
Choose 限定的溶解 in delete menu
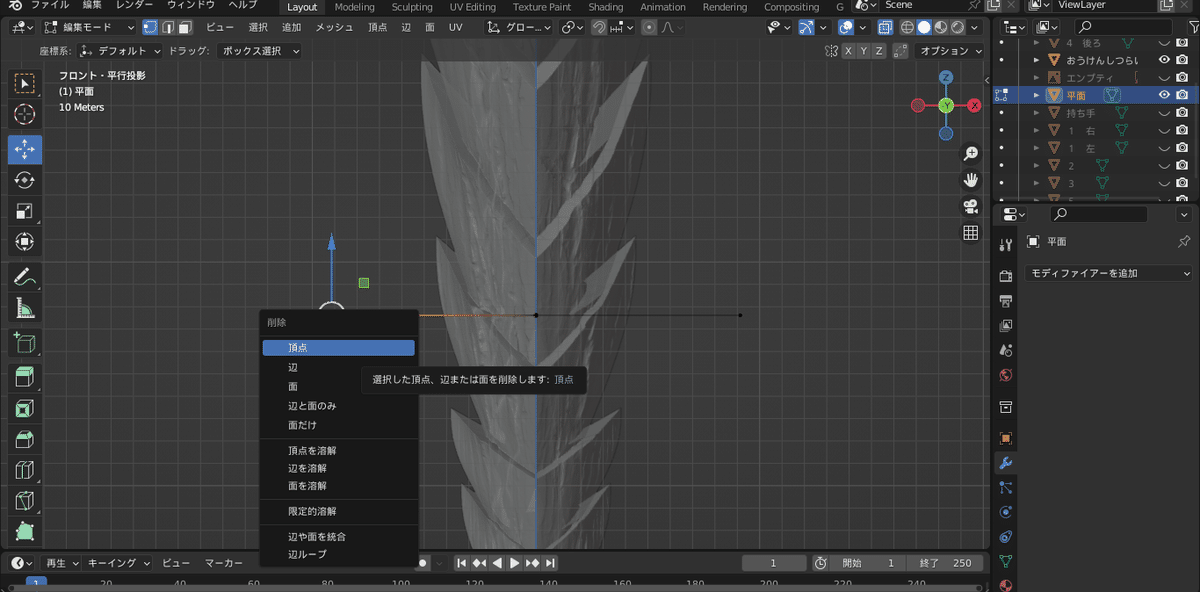tap(338, 511)
